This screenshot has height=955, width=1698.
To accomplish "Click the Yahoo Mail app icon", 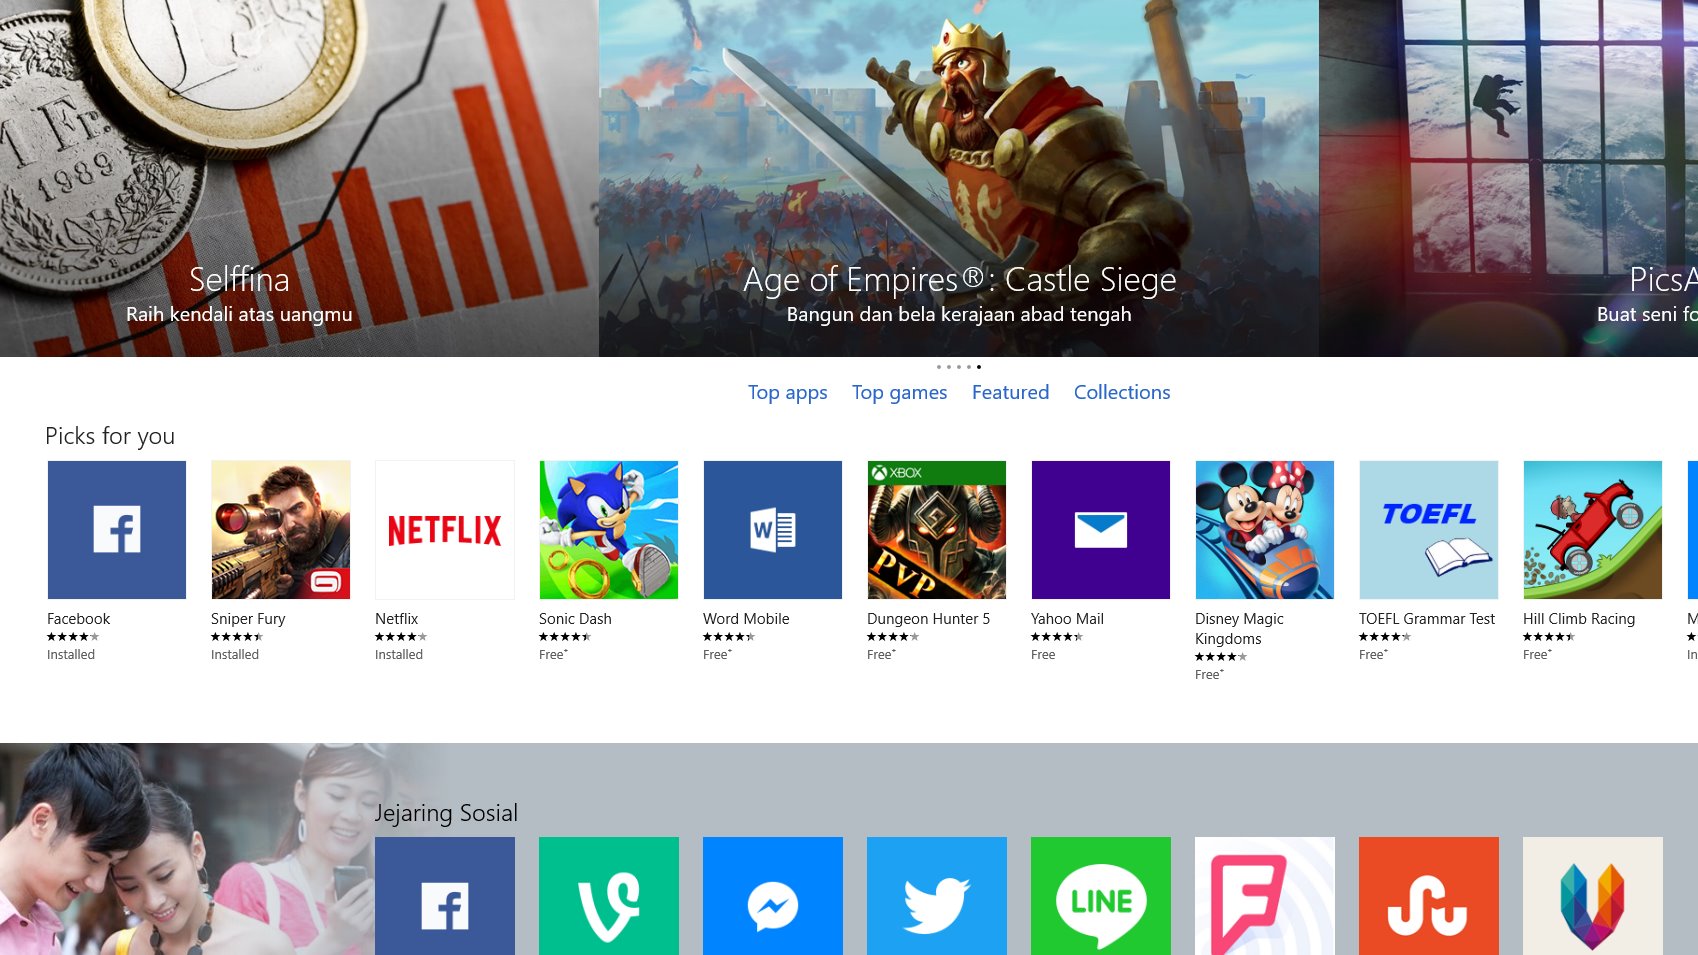I will click(1101, 530).
